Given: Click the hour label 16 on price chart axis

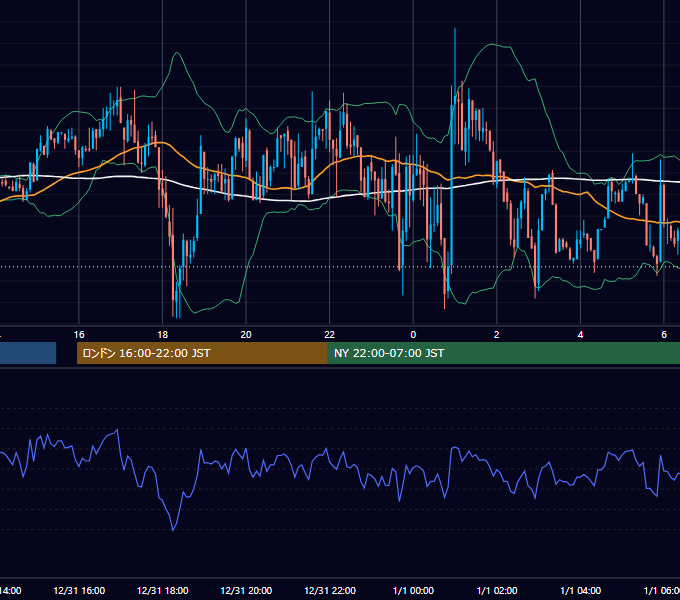Looking at the screenshot, I should pyautogui.click(x=79, y=335).
